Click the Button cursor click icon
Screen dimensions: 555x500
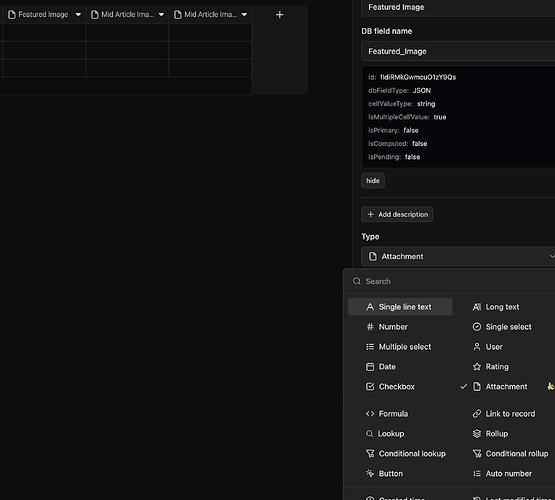click(x=370, y=473)
